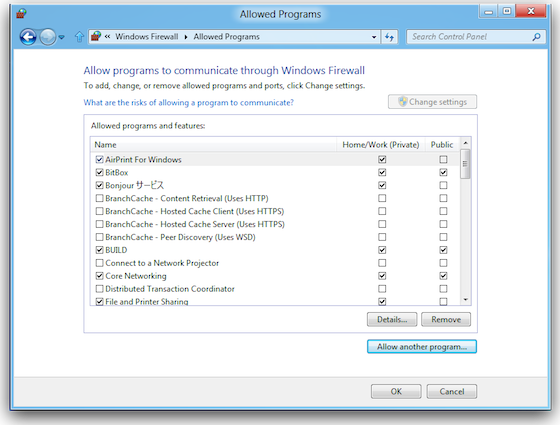The image size is (560, 425).
Task: Click the Home/Work (Private) column header
Action: pos(381,145)
